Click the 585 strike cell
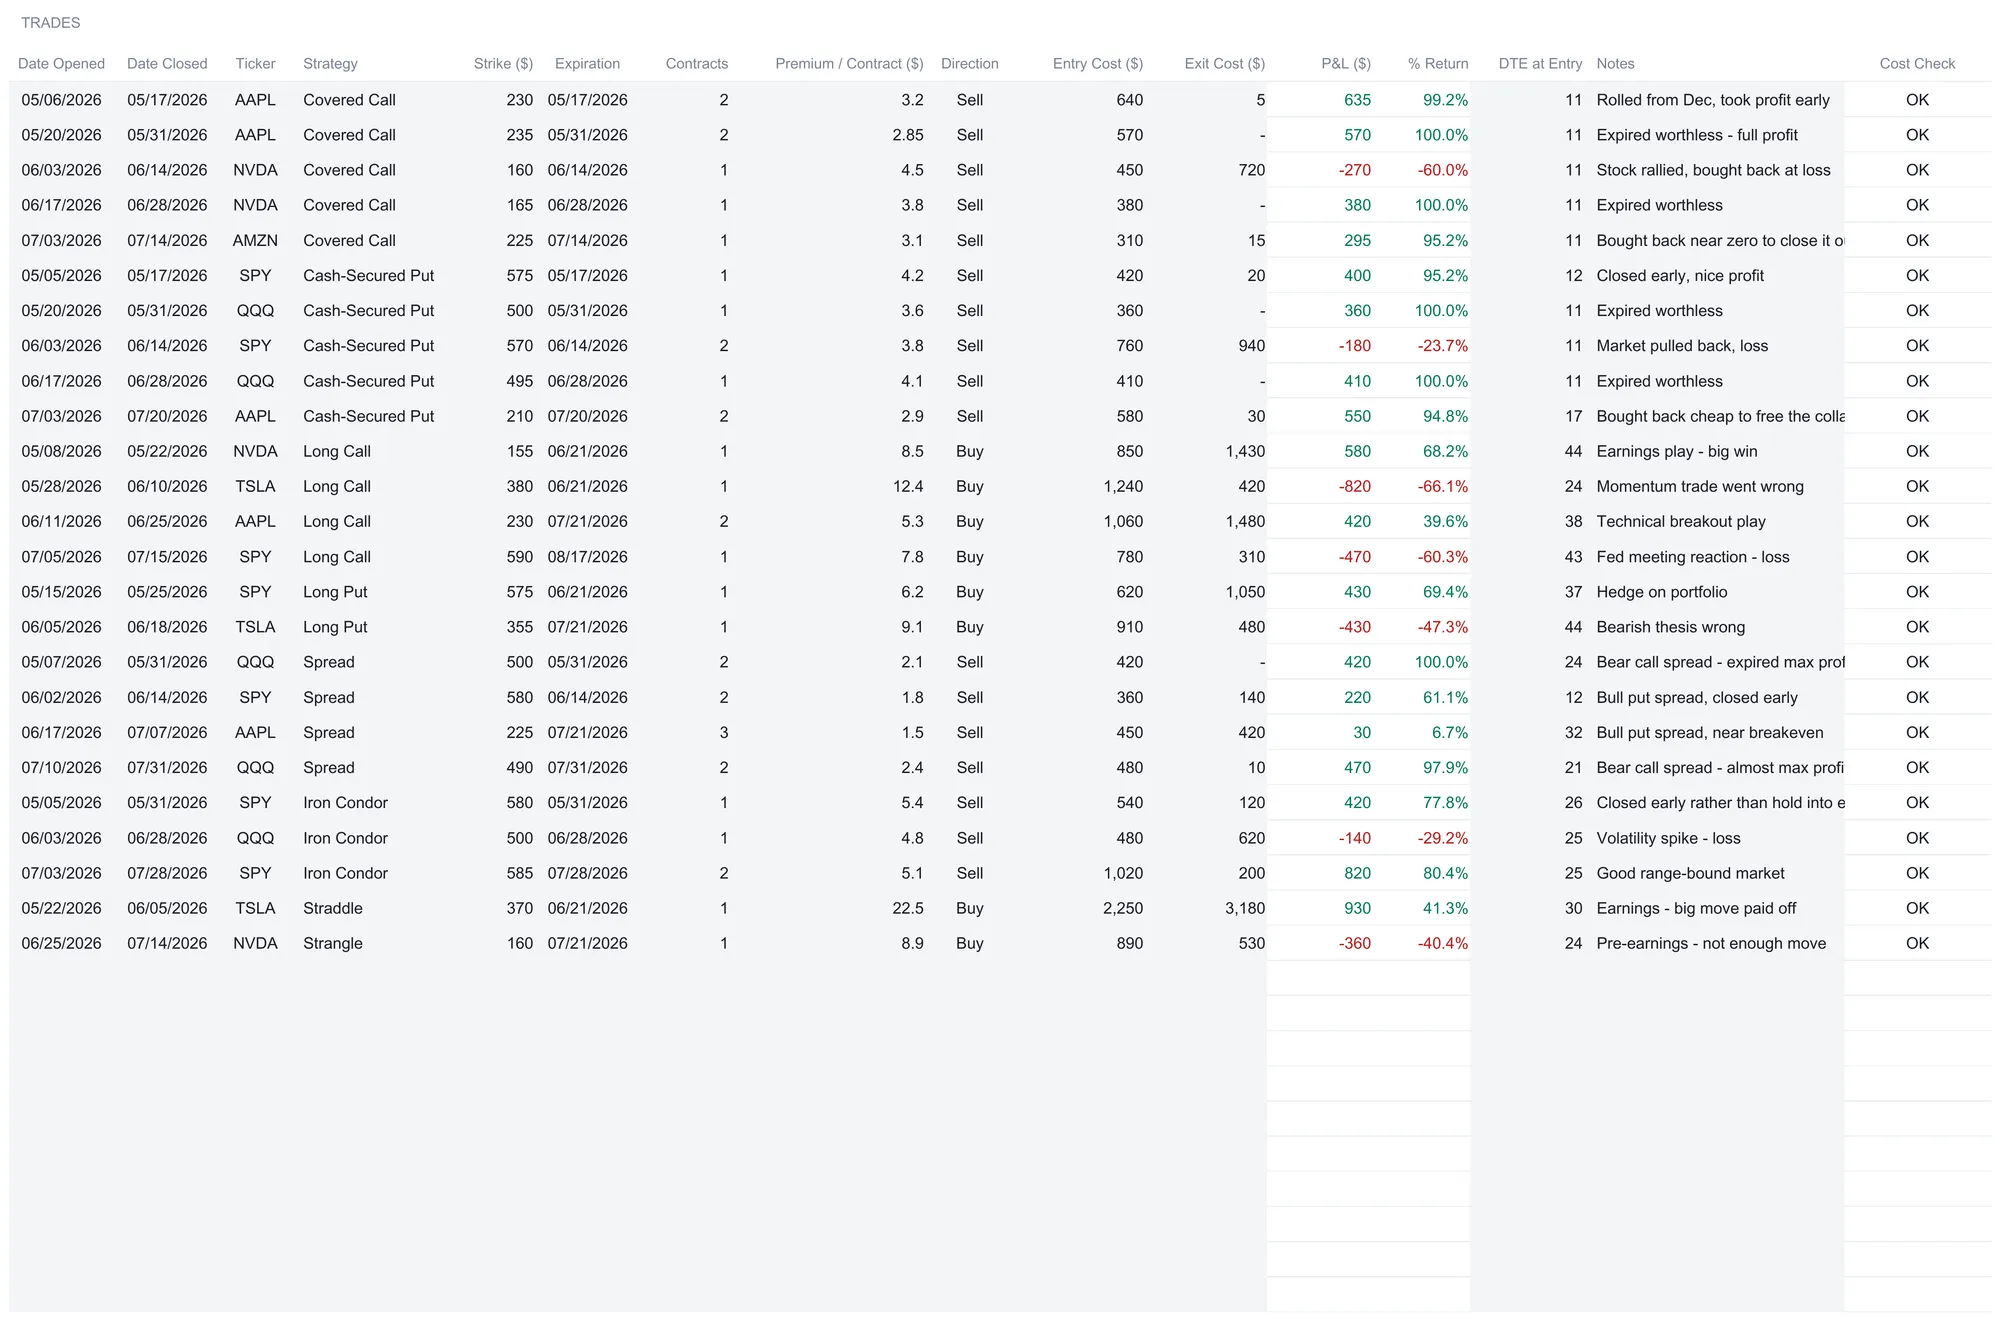Viewport: 2000px width, 1321px height. [x=519, y=873]
